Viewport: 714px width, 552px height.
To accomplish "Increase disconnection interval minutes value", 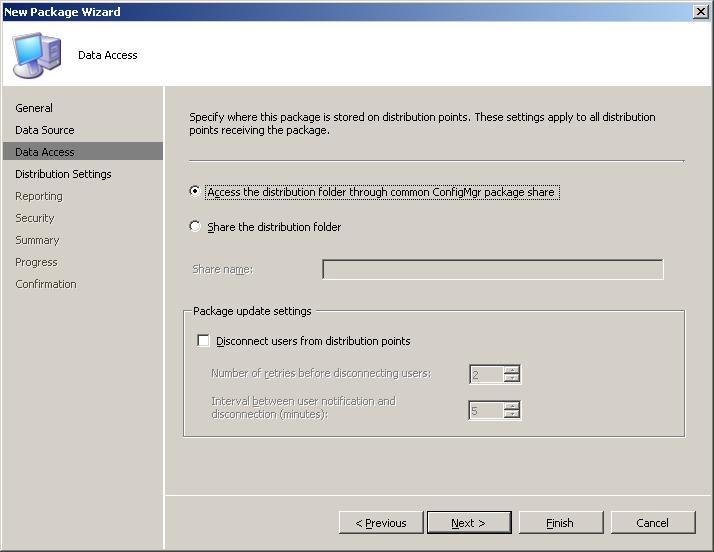I will (x=512, y=405).
